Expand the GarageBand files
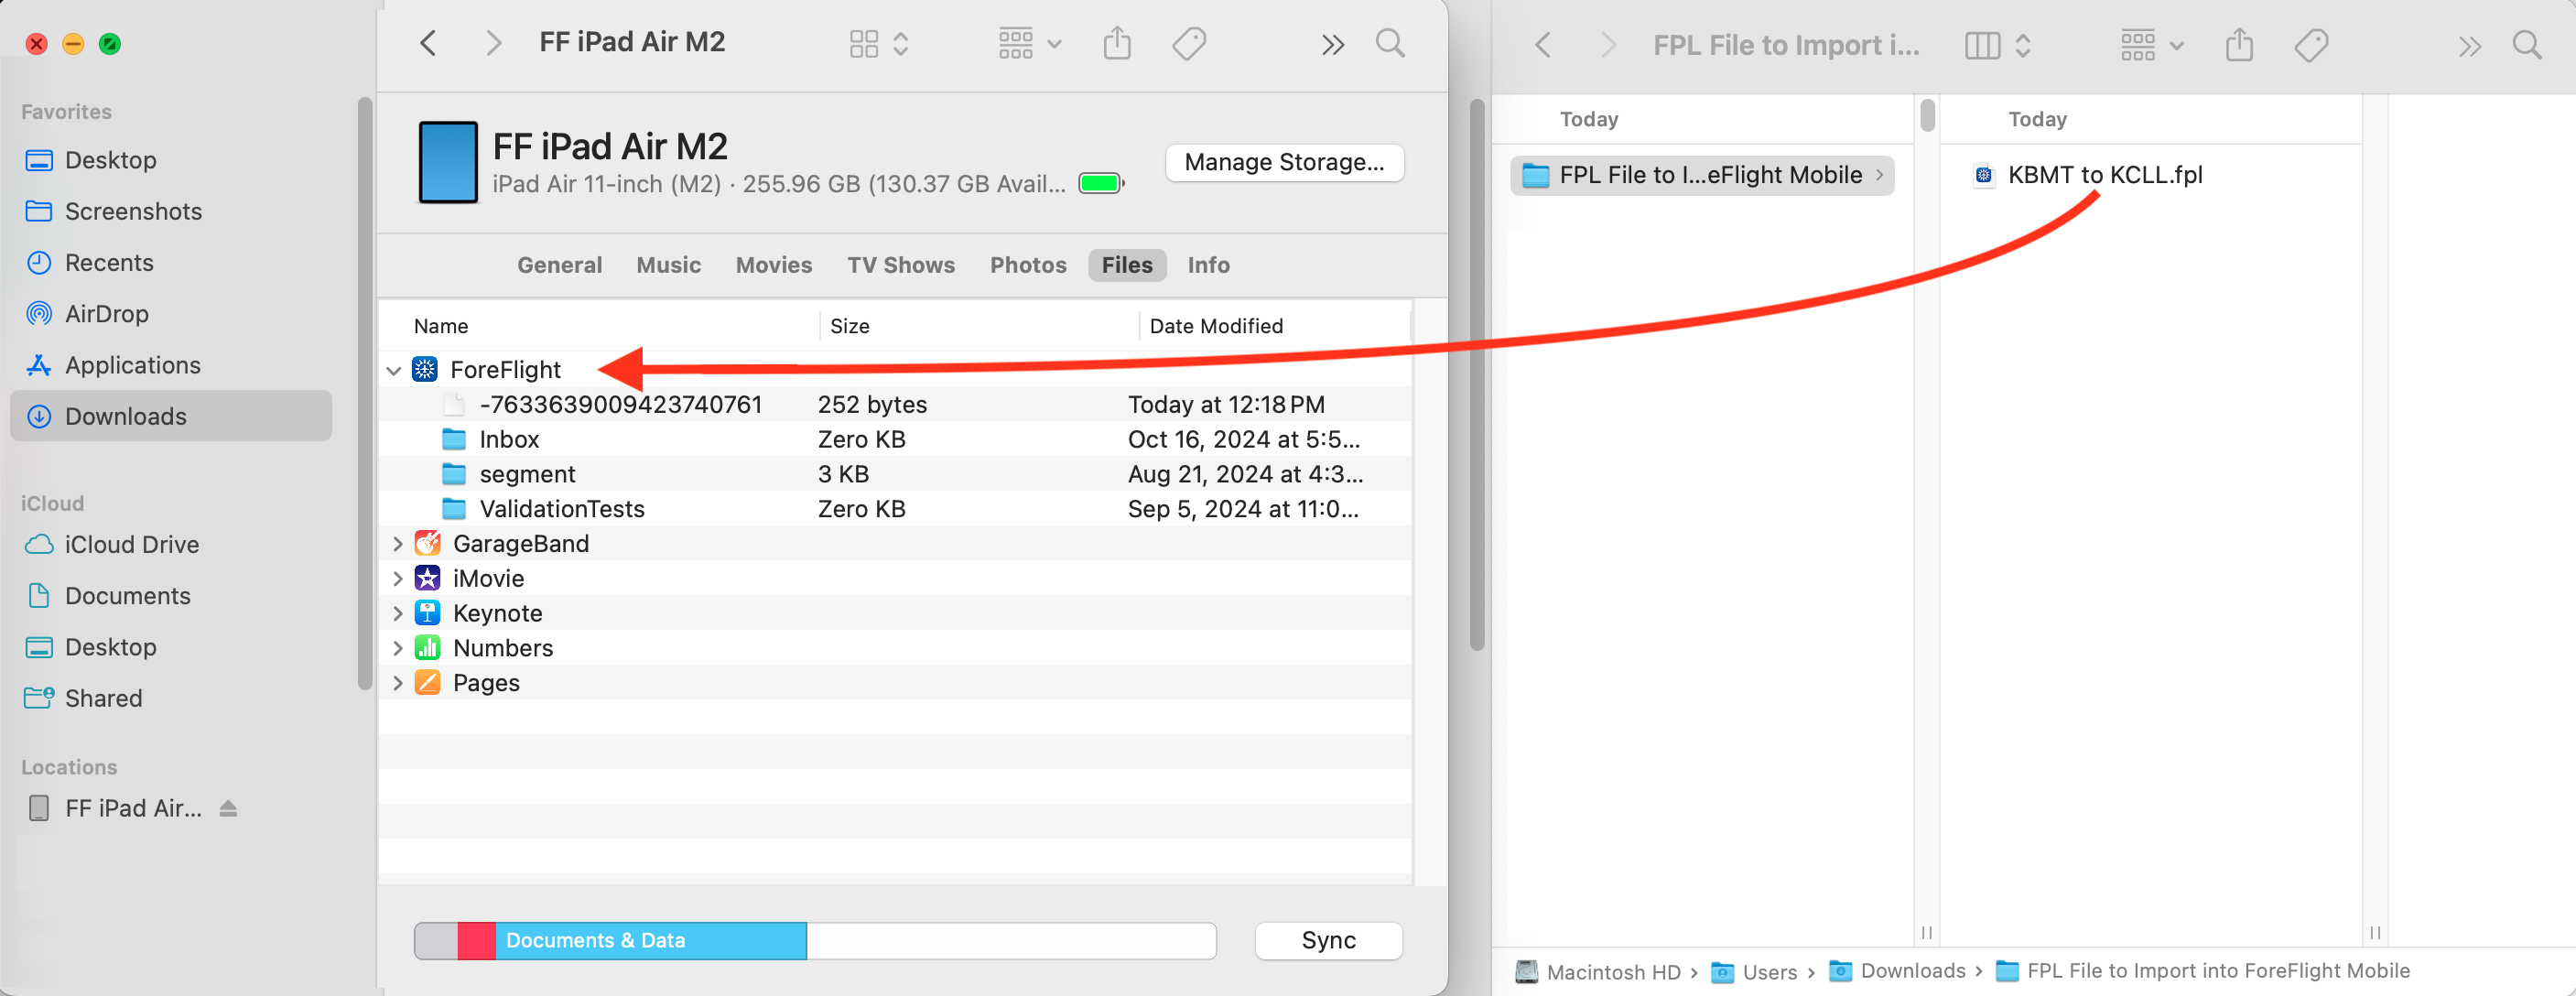Image resolution: width=2576 pixels, height=996 pixels. (397, 544)
